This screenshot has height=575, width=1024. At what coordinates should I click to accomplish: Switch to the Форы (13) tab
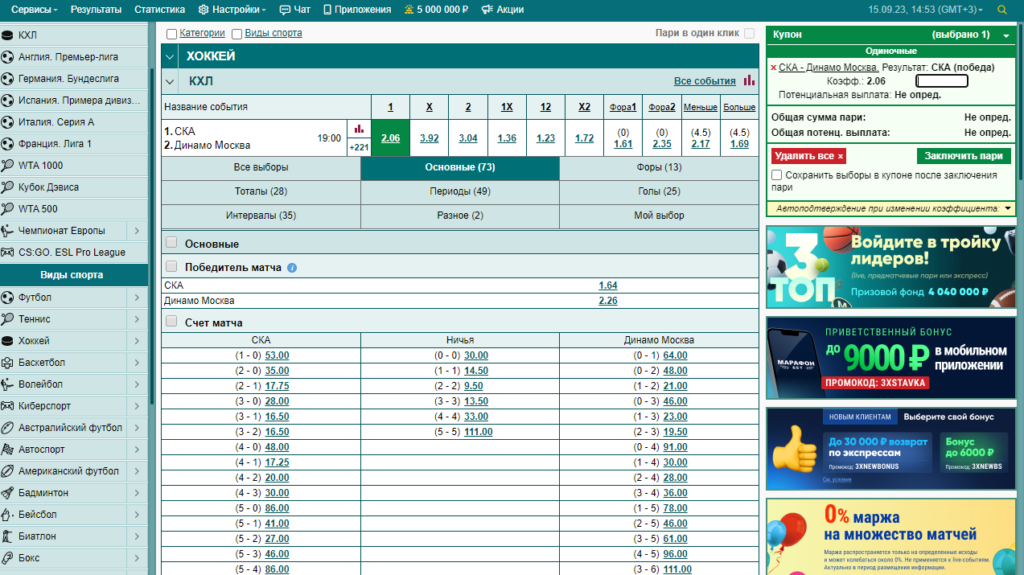tap(659, 167)
